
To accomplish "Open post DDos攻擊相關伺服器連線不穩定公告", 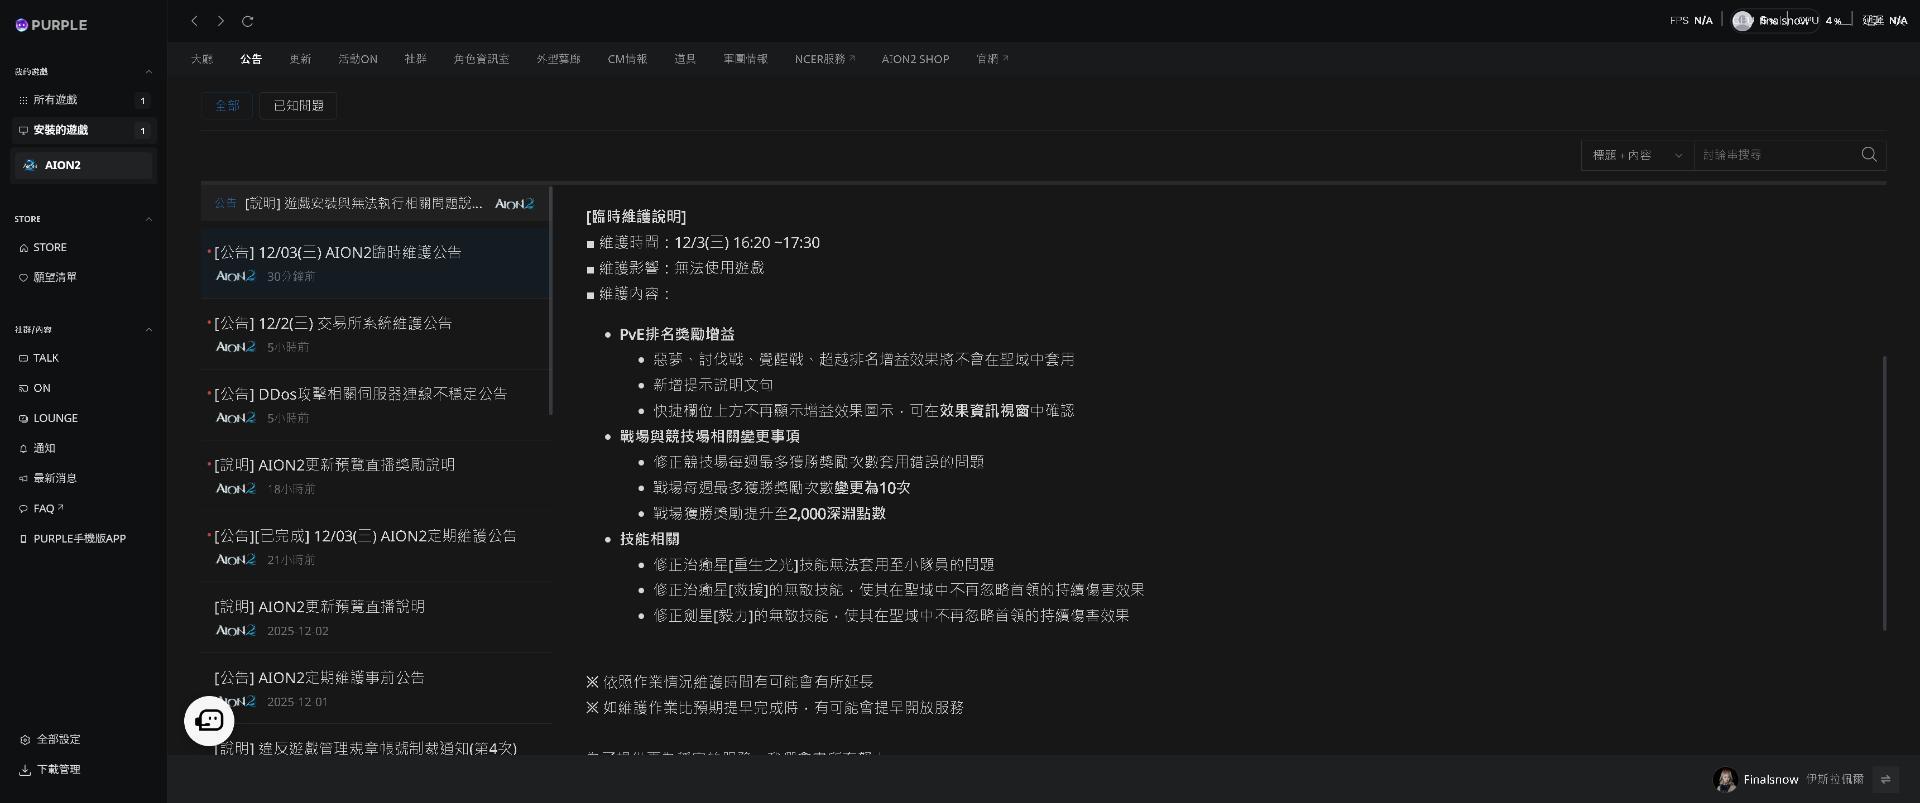I will pos(375,405).
